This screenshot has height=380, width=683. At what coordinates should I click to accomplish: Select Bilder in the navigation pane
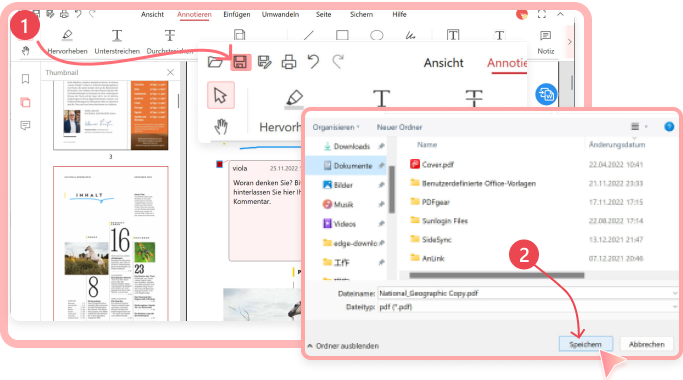pos(343,185)
